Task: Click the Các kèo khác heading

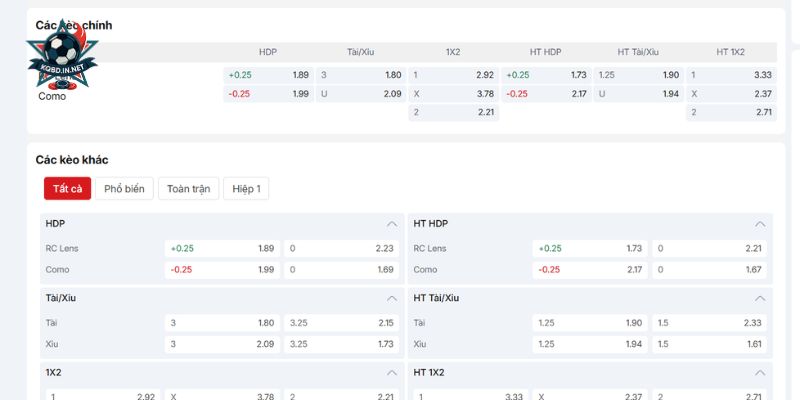Action: pyautogui.click(x=72, y=160)
